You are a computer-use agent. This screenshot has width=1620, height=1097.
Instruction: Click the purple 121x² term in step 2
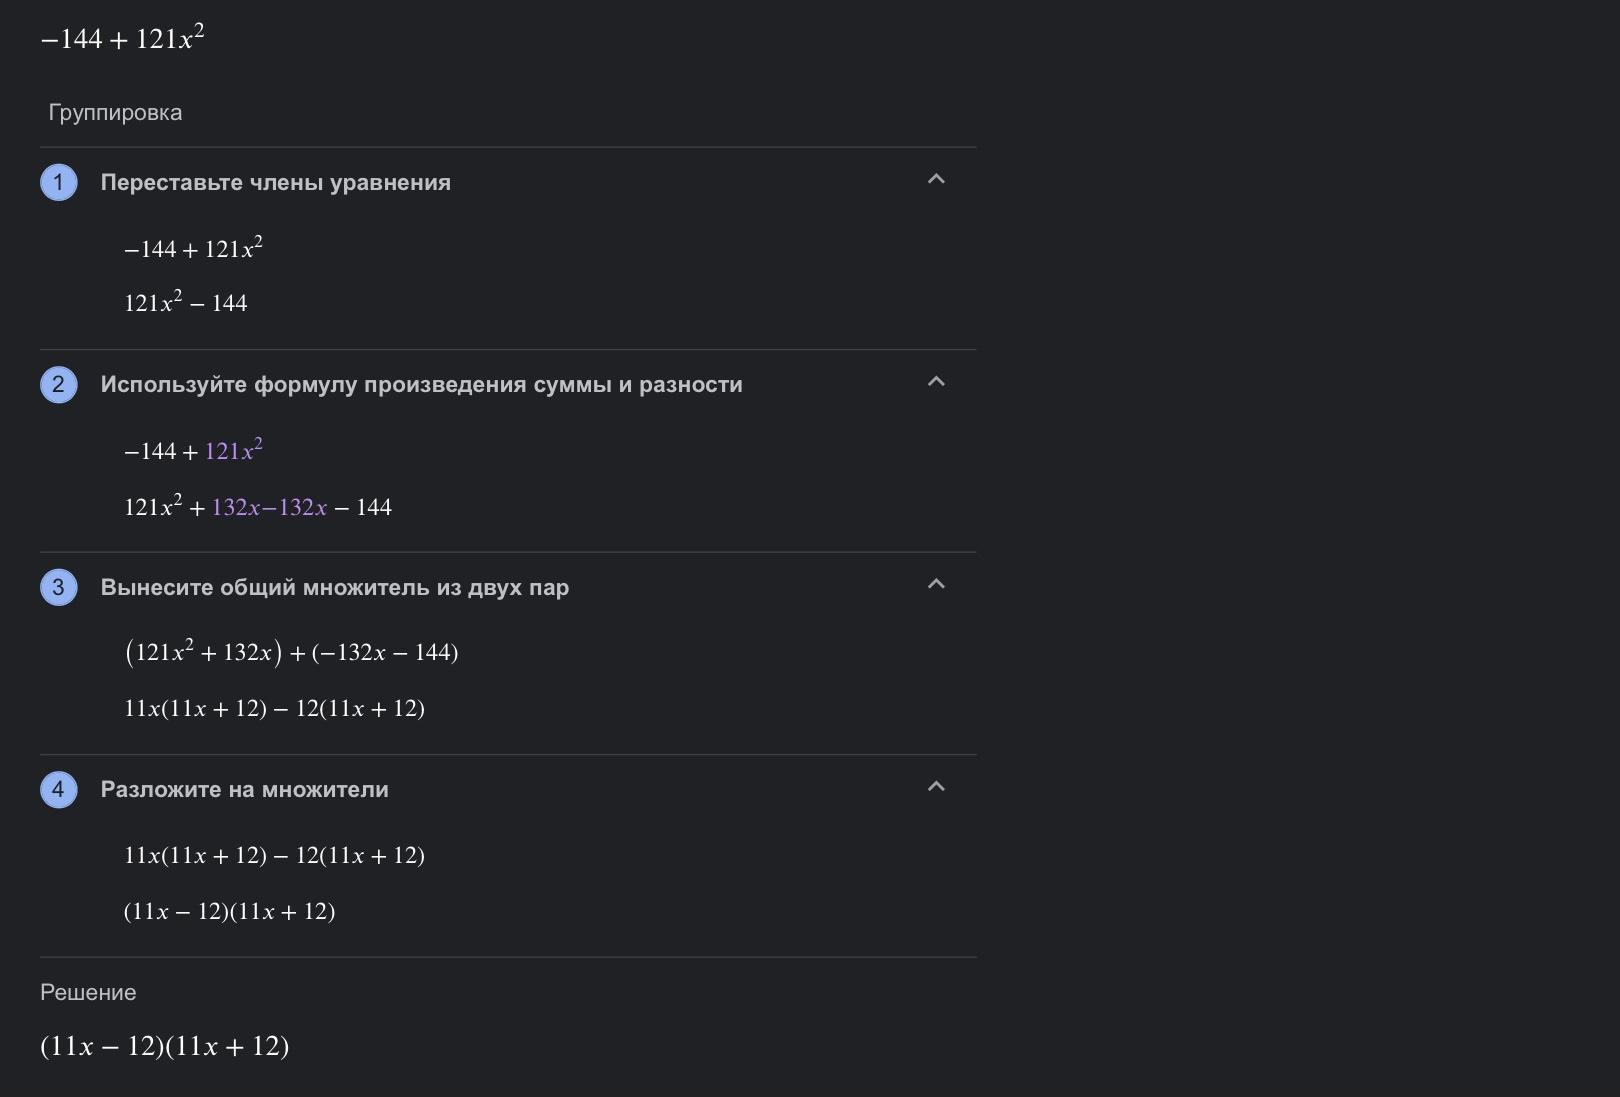(233, 451)
